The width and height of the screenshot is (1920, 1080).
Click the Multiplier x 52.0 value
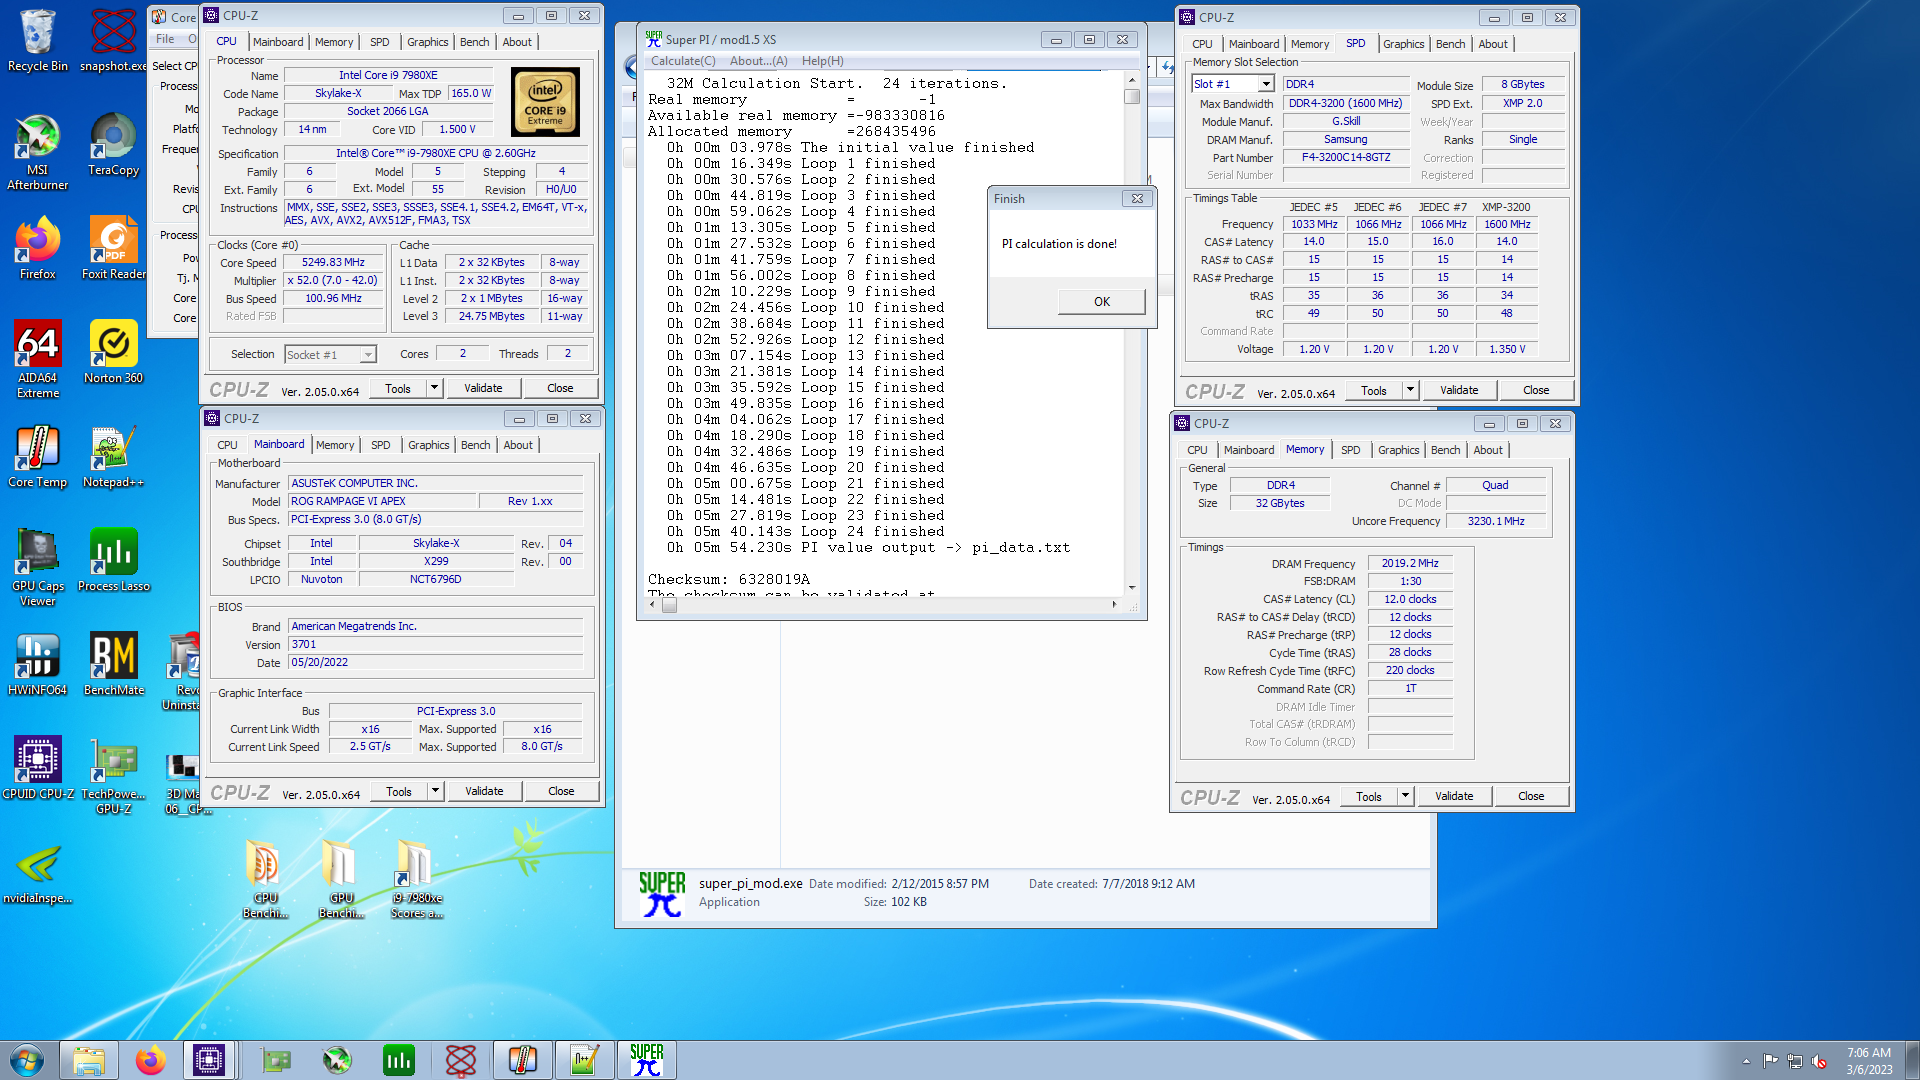coord(334,281)
